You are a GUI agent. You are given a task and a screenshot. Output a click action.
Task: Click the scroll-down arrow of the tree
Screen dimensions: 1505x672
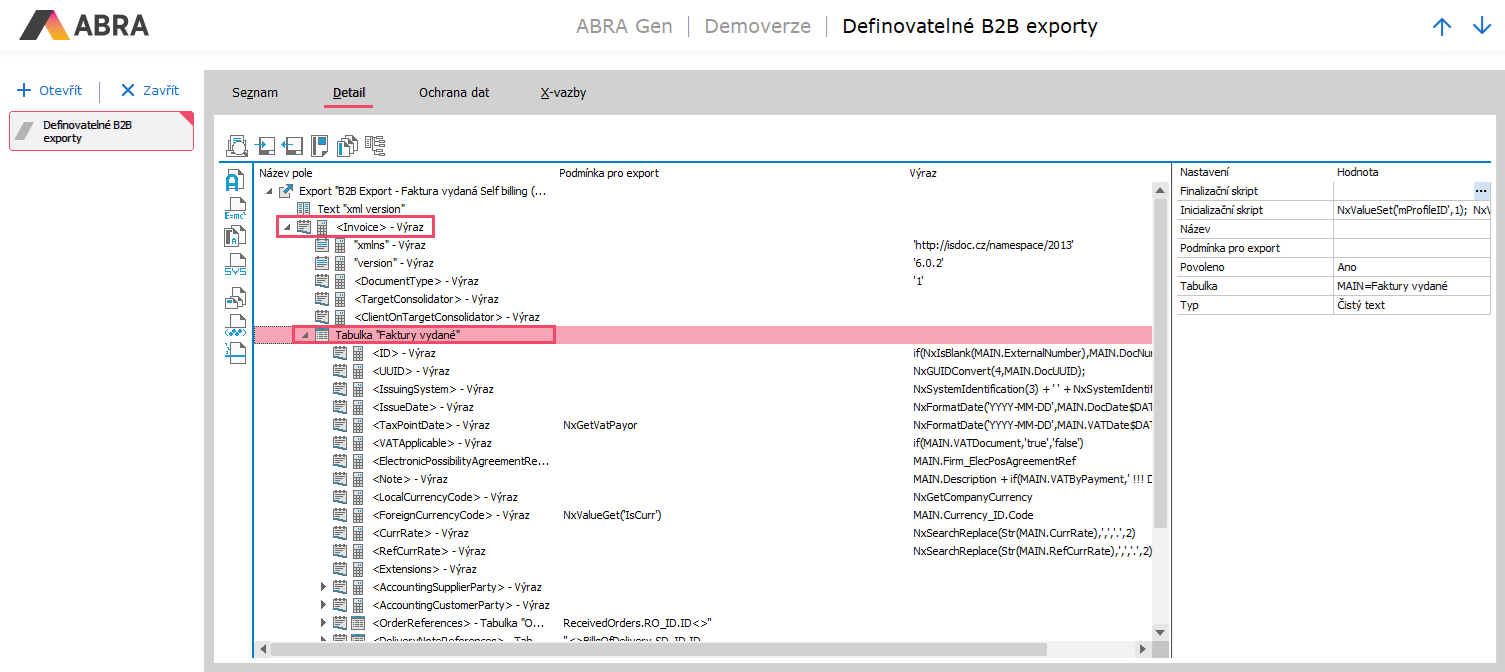point(1160,632)
